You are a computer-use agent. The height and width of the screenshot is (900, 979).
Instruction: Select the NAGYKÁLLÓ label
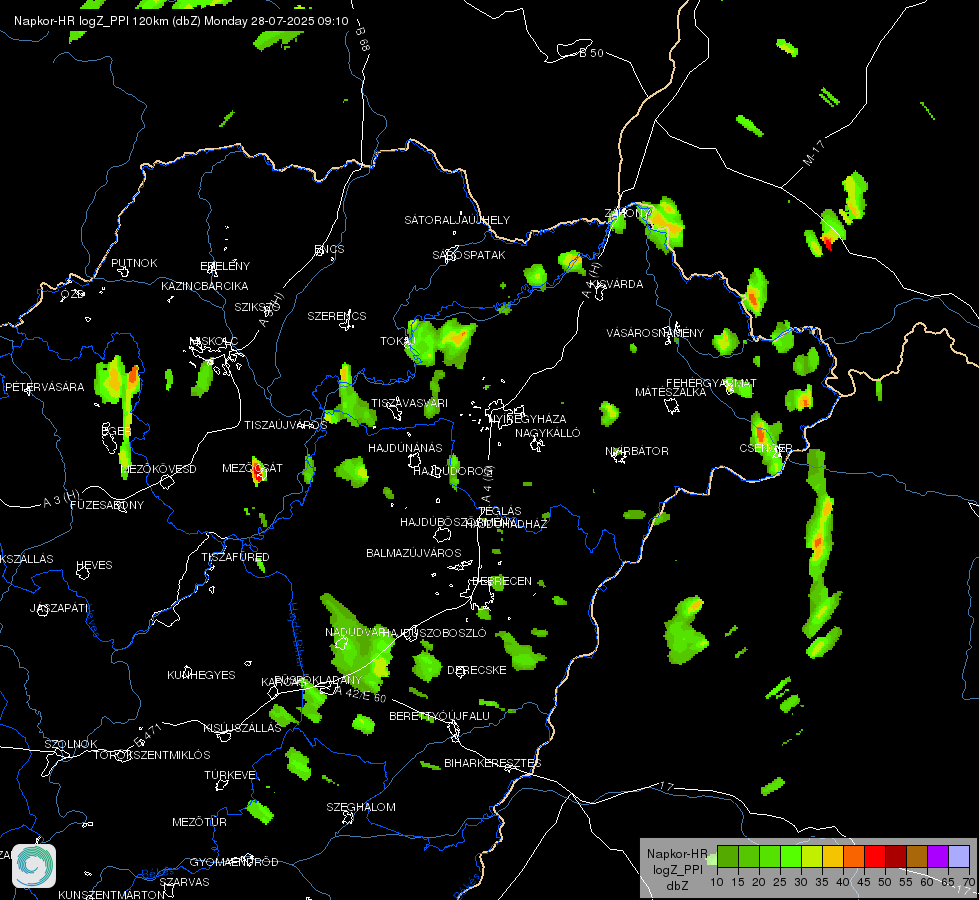click(x=548, y=433)
